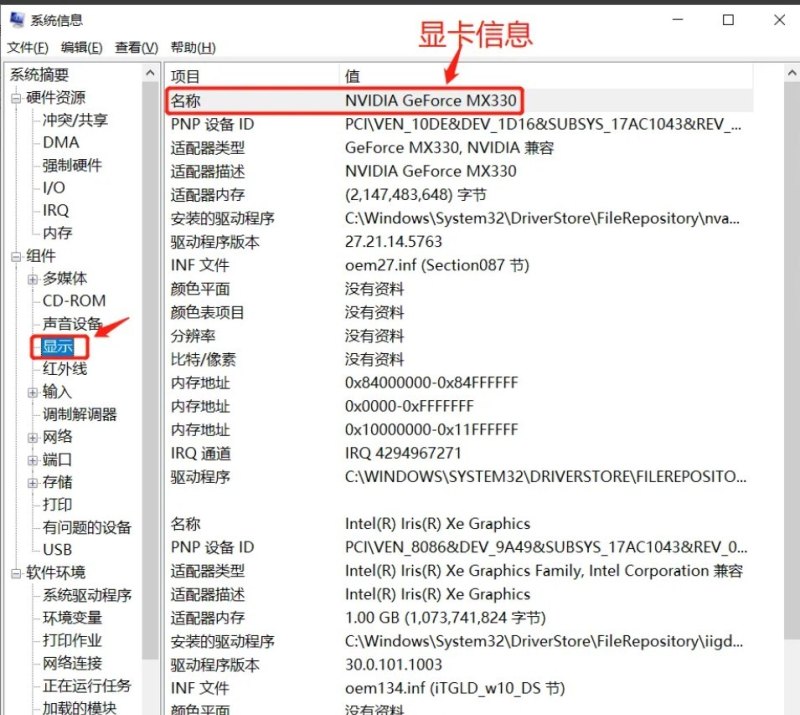The width and height of the screenshot is (800, 715).
Task: Select DMA in the tree
Action: tap(61, 142)
